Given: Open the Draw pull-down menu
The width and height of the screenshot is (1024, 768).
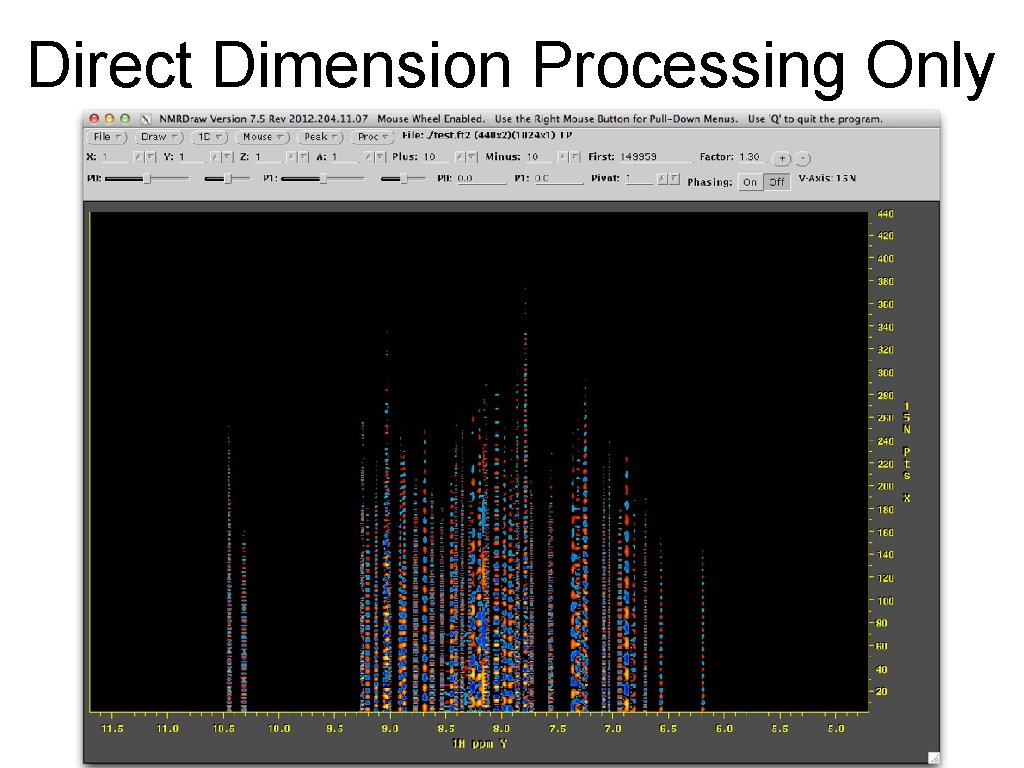Looking at the screenshot, I should [158, 137].
